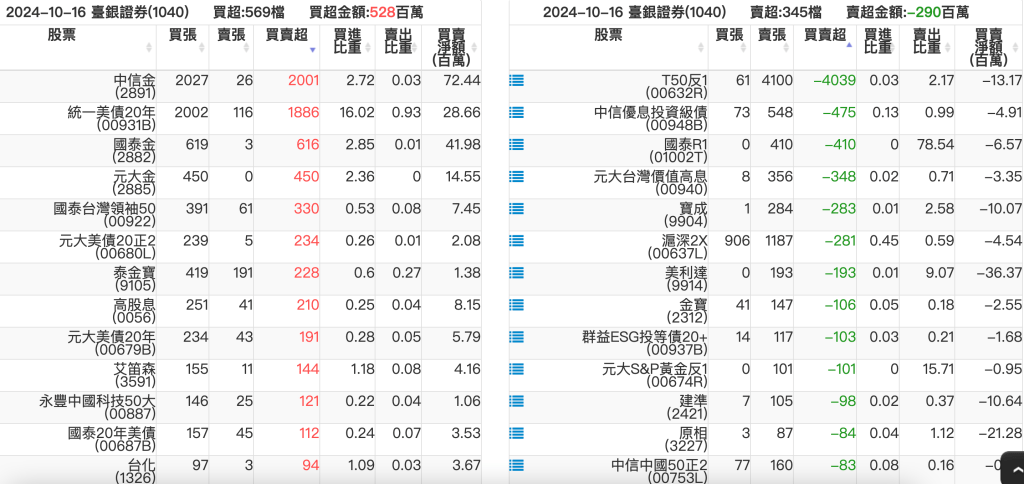Open the list icon beside 元大台灣價值高息
Screen dimensions: 1024x484
coord(516,177)
